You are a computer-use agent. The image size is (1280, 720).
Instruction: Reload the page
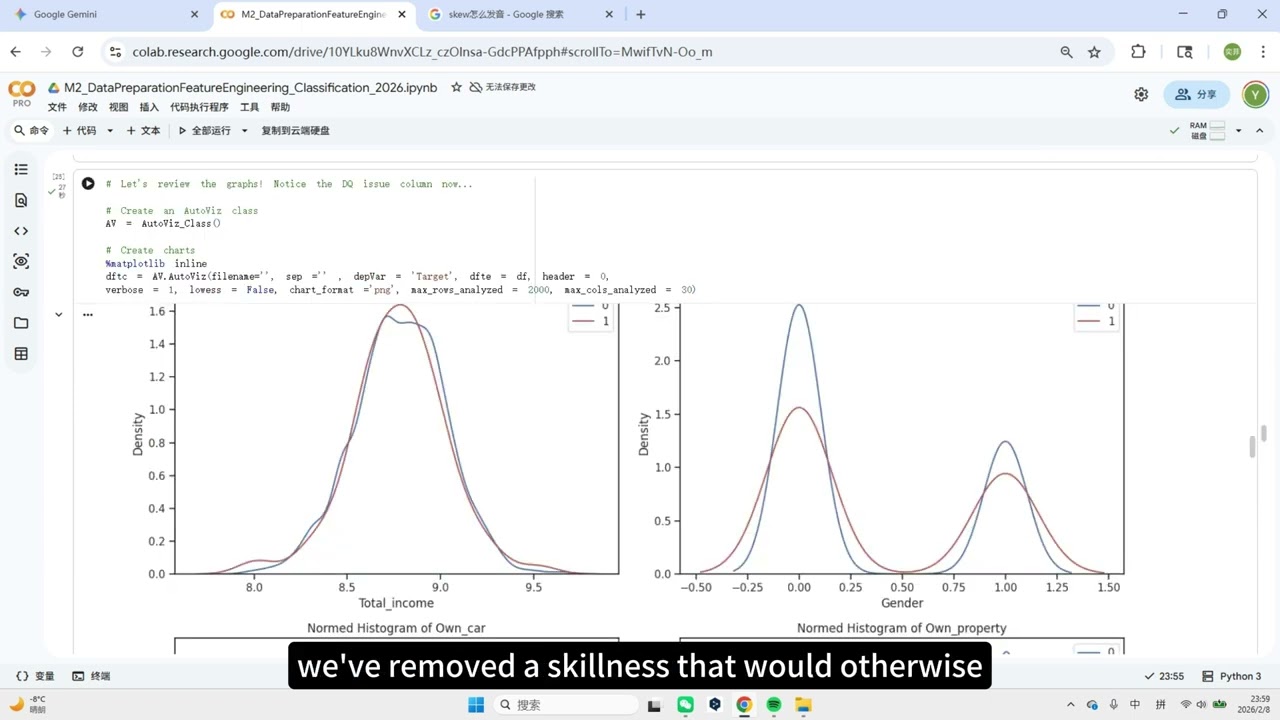[77, 52]
